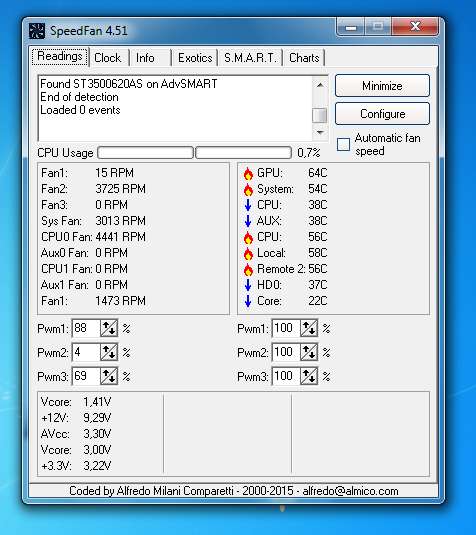Adjust left Pwm2 spinner at 4
The image size is (476, 535).
(x=109, y=352)
